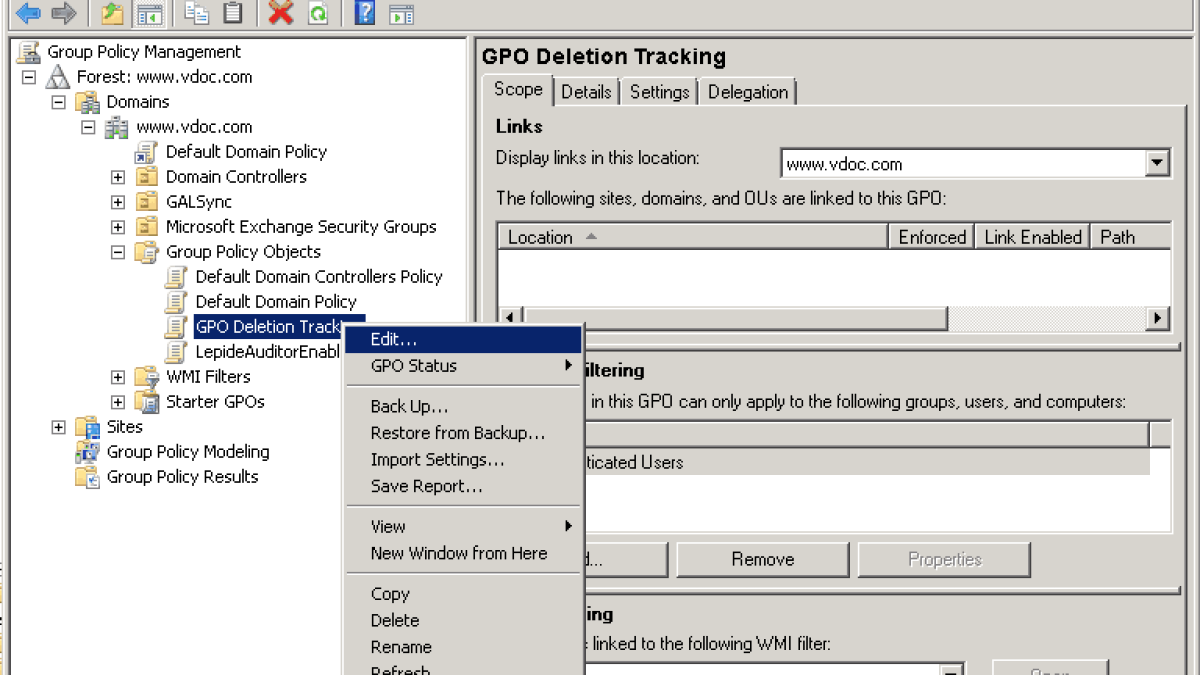Choose Edit... from the context menu
1200x675 pixels.
[x=393, y=340]
